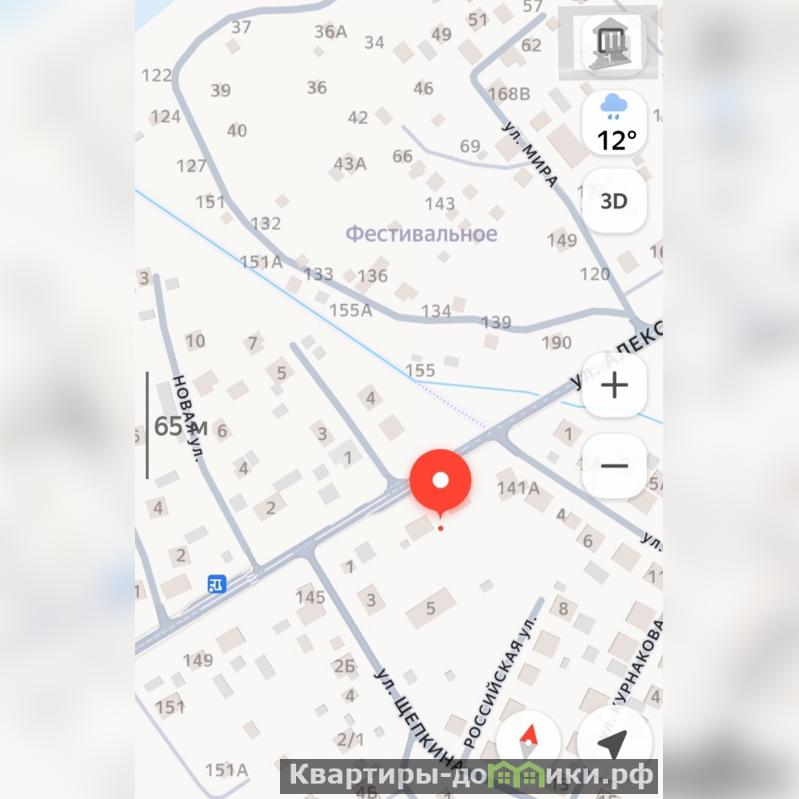Open the 12° weather widget
This screenshot has width=799, height=799.
(x=615, y=123)
